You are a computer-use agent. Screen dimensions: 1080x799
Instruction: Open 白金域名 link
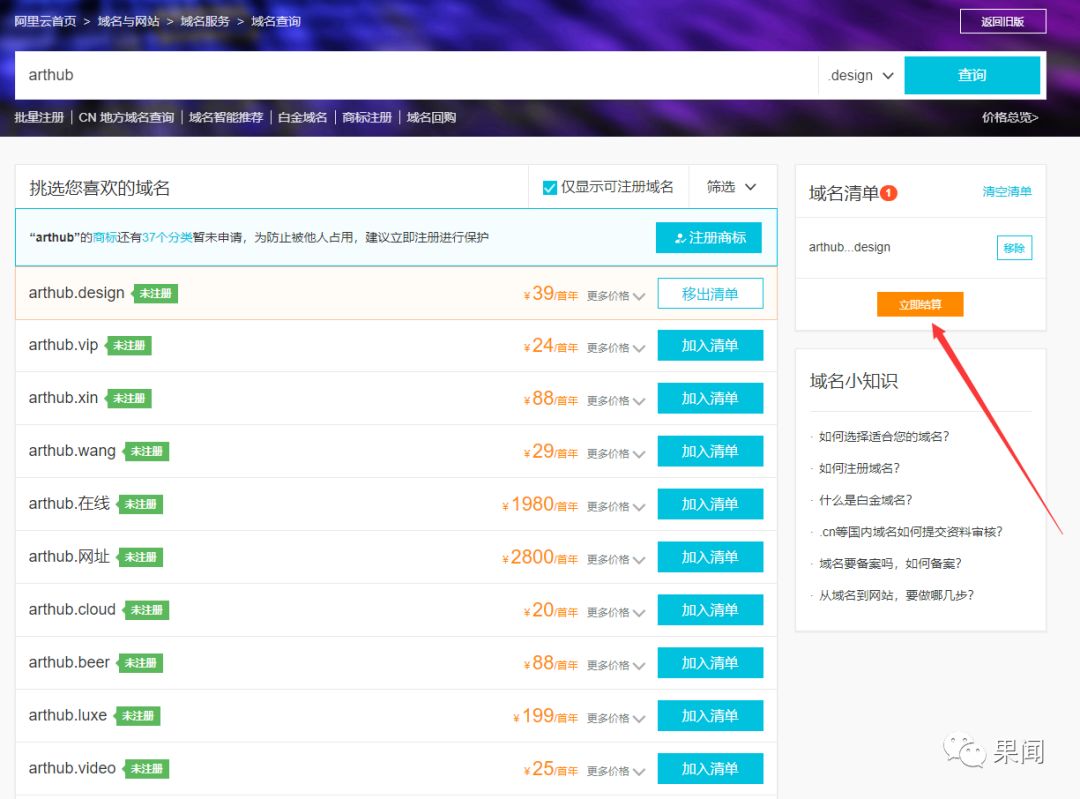[302, 117]
